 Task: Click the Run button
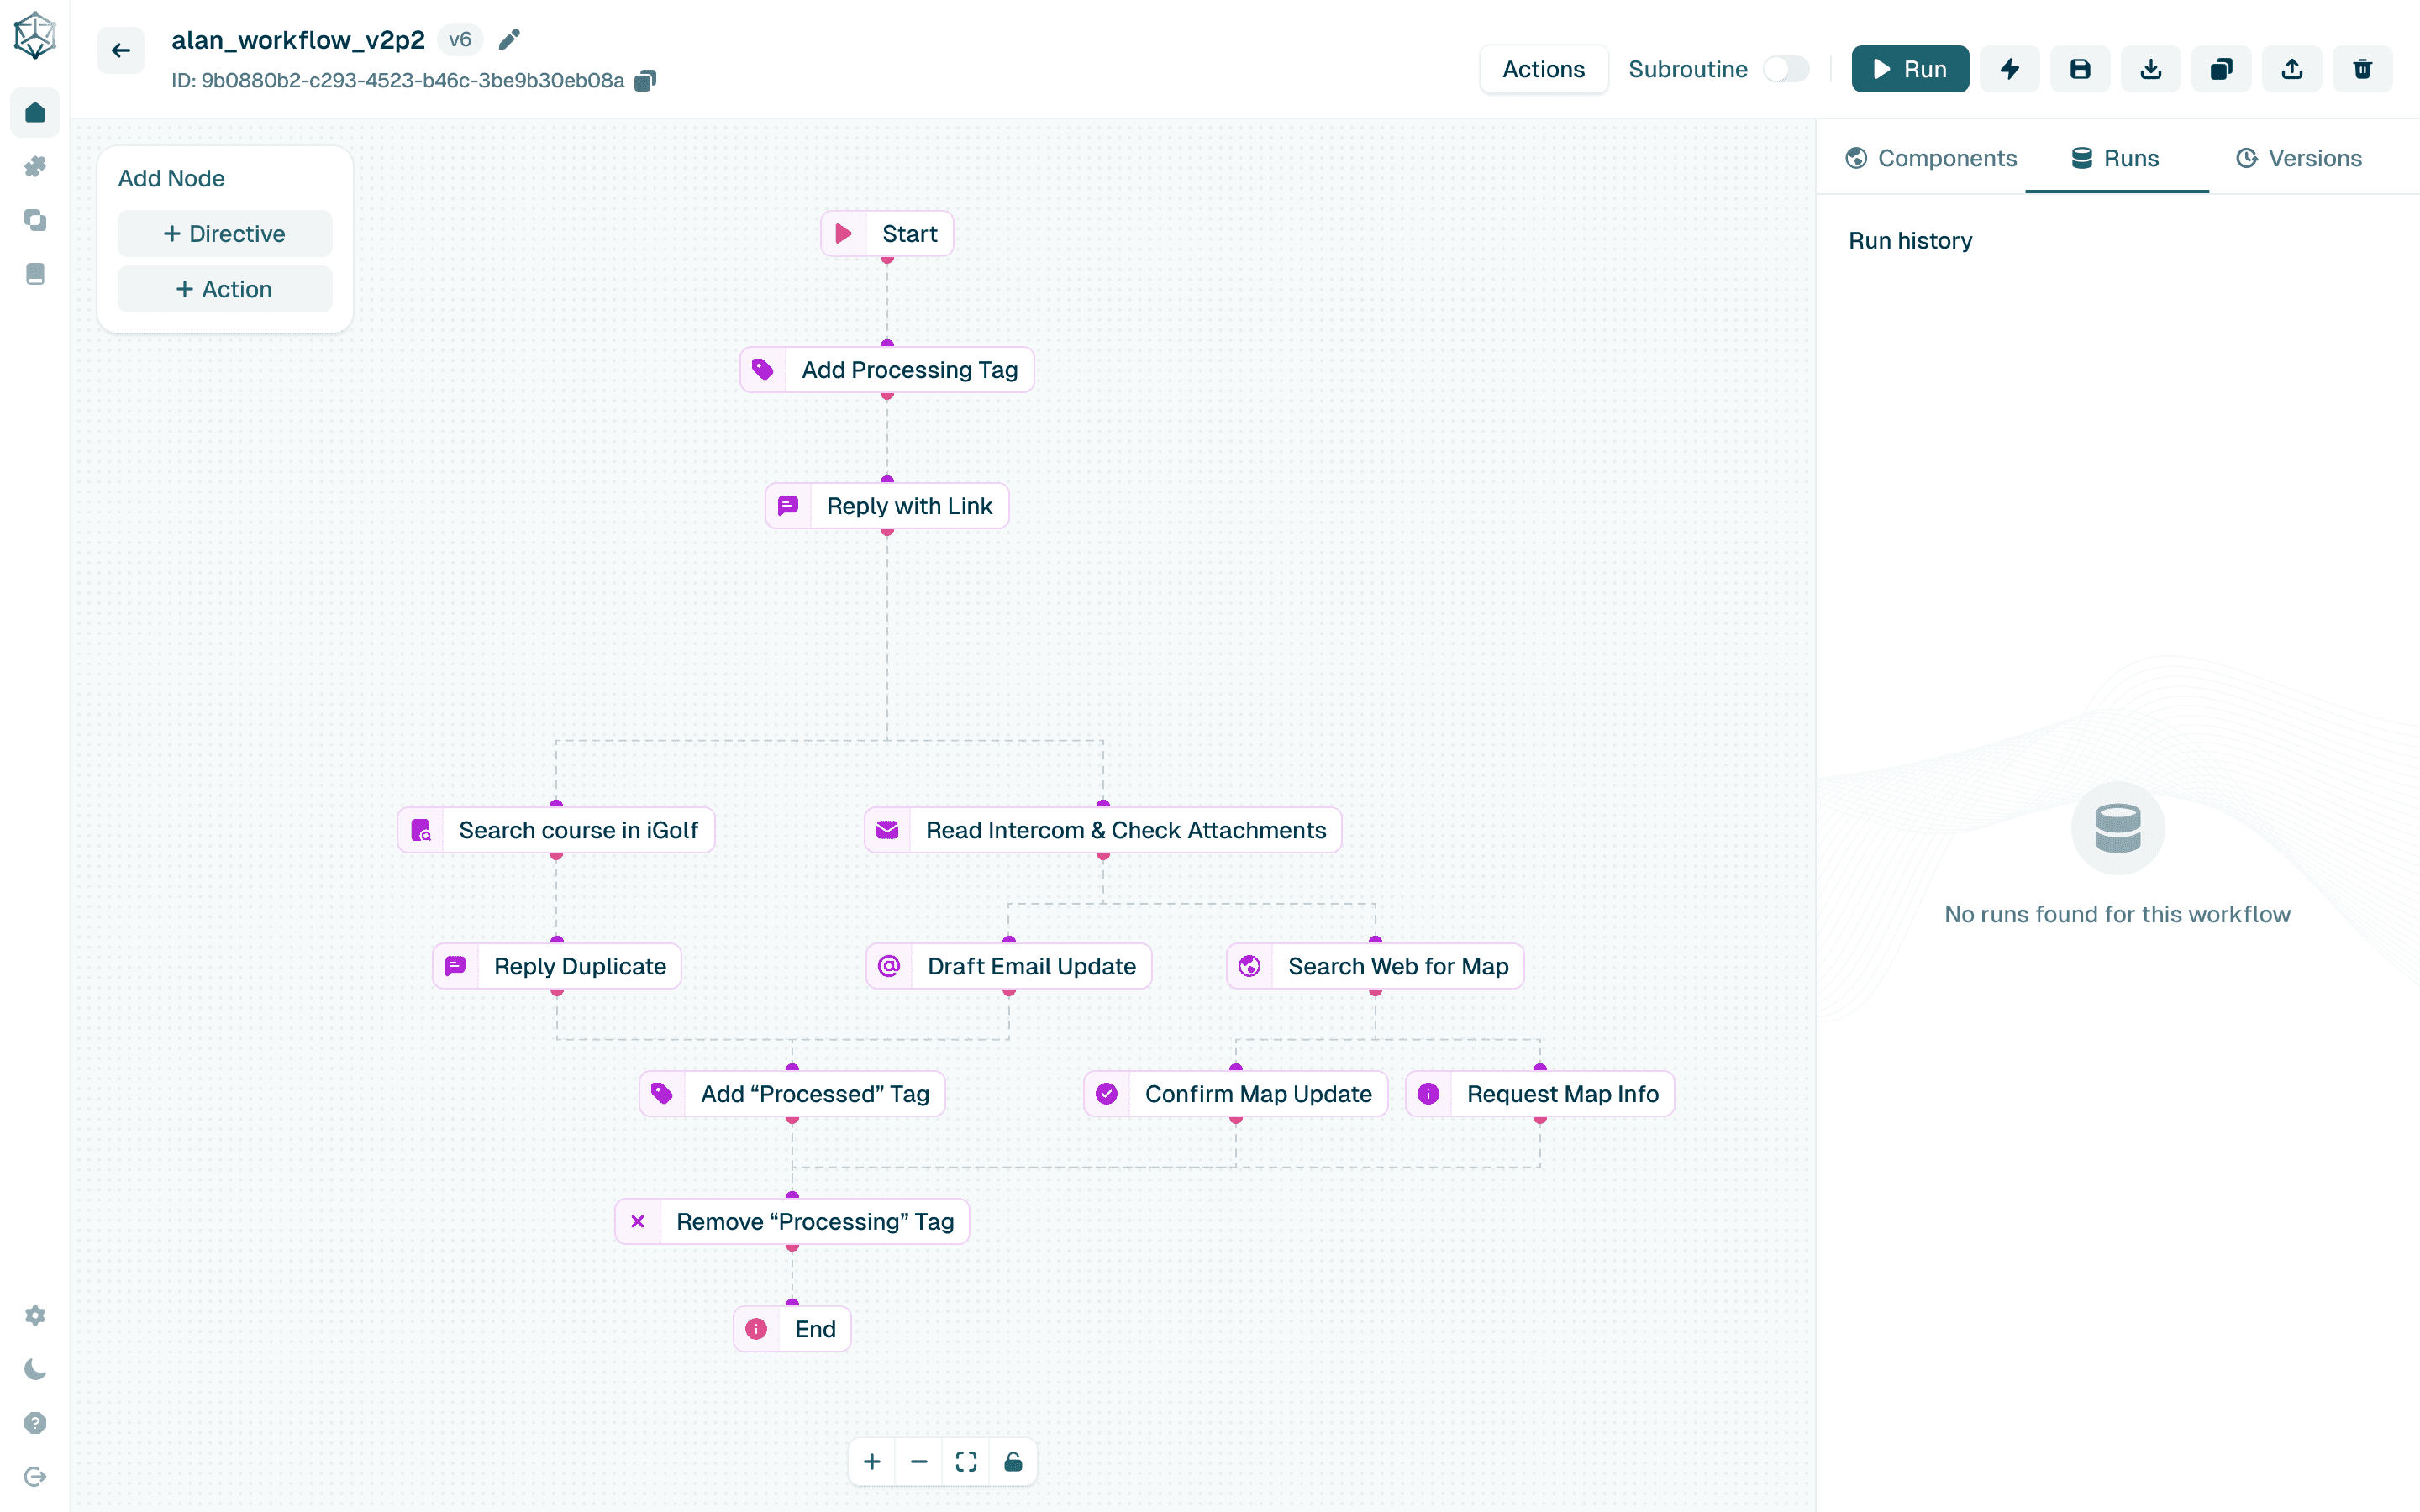click(x=1909, y=69)
